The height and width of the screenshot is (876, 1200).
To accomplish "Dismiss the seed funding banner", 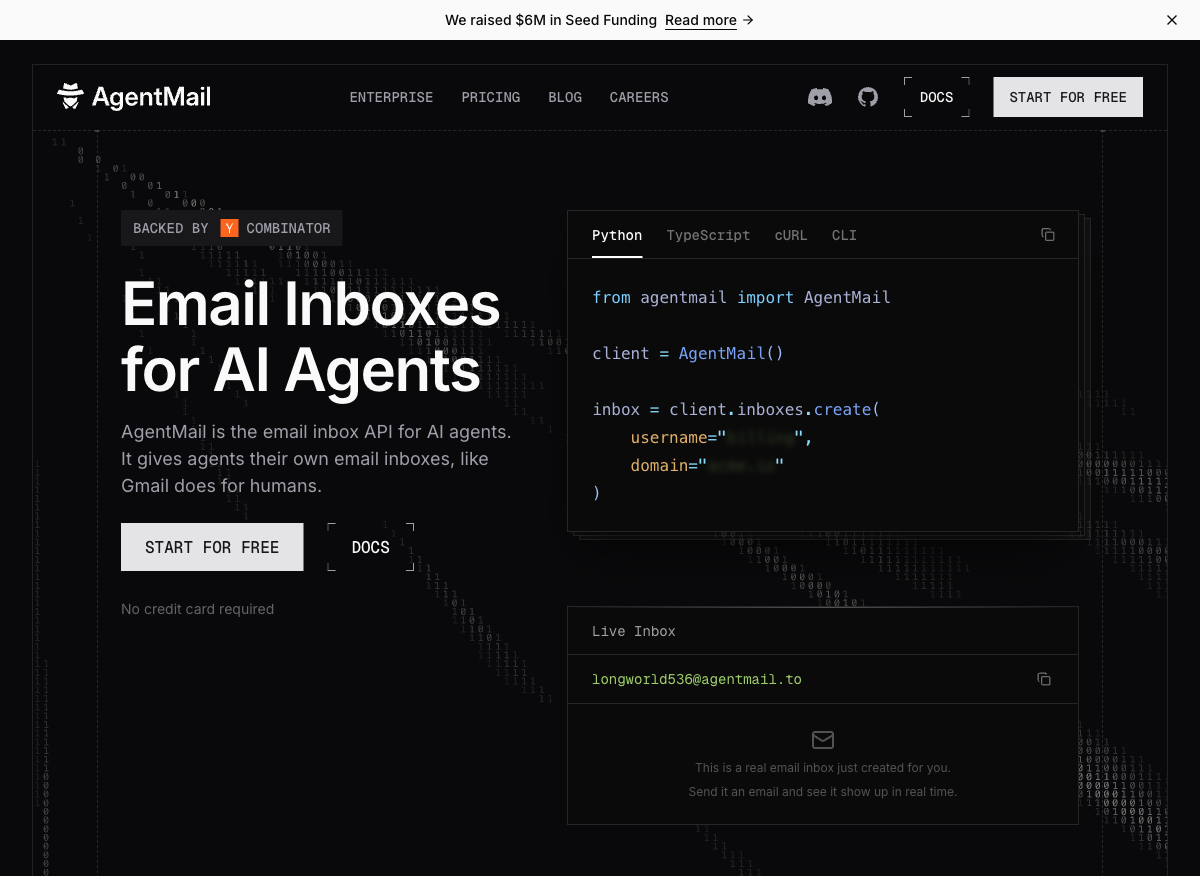I will [x=1171, y=20].
